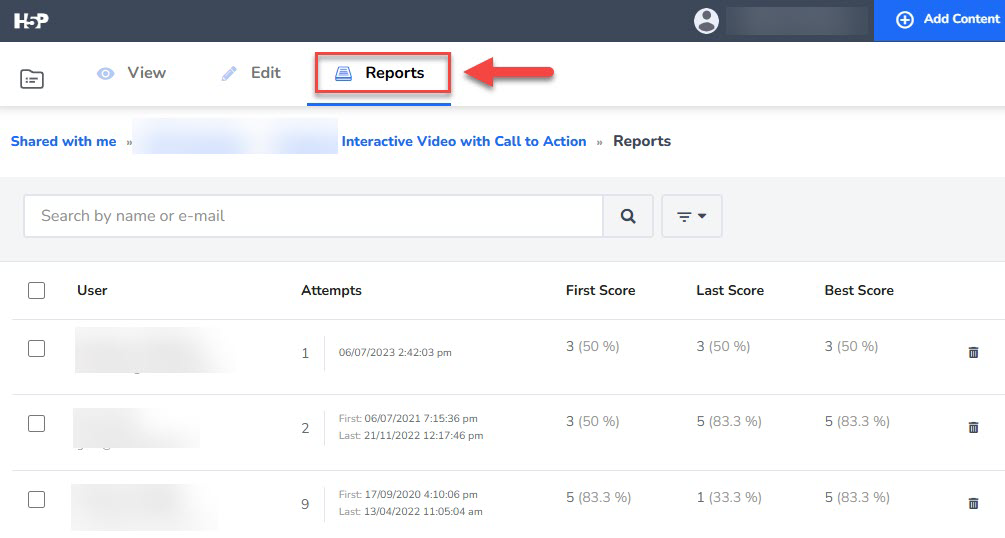Viewport: 1005px width, 538px height.
Task: Open the Reports tab
Action: pyautogui.click(x=379, y=73)
